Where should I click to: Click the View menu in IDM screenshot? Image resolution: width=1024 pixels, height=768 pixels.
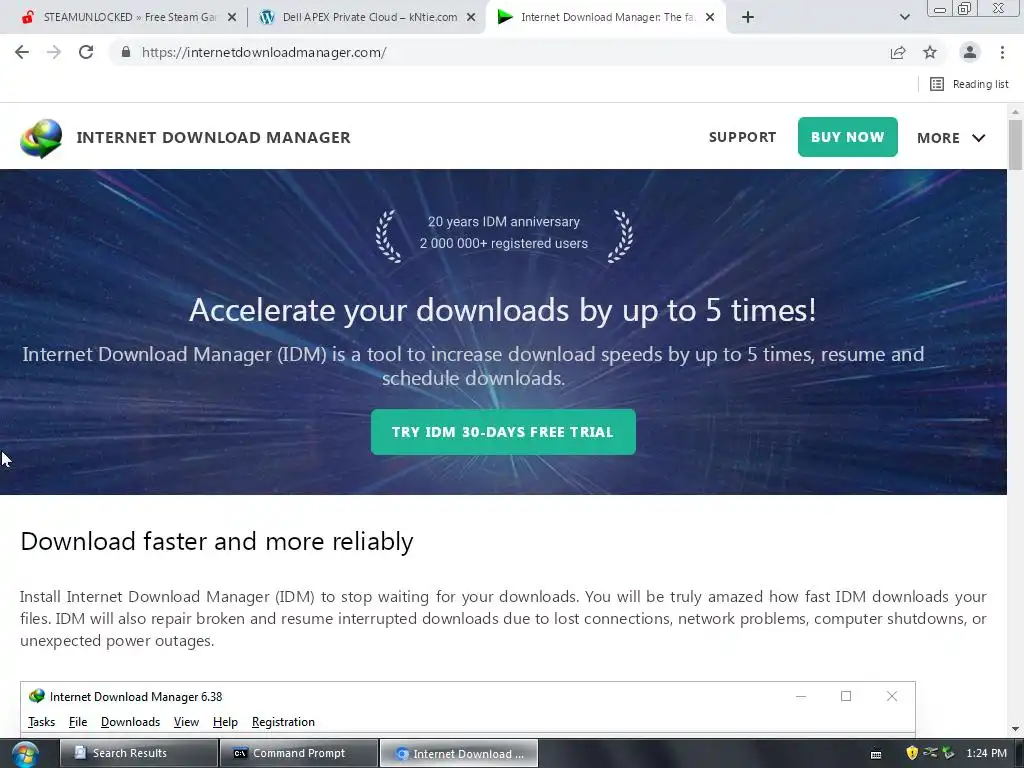(186, 722)
